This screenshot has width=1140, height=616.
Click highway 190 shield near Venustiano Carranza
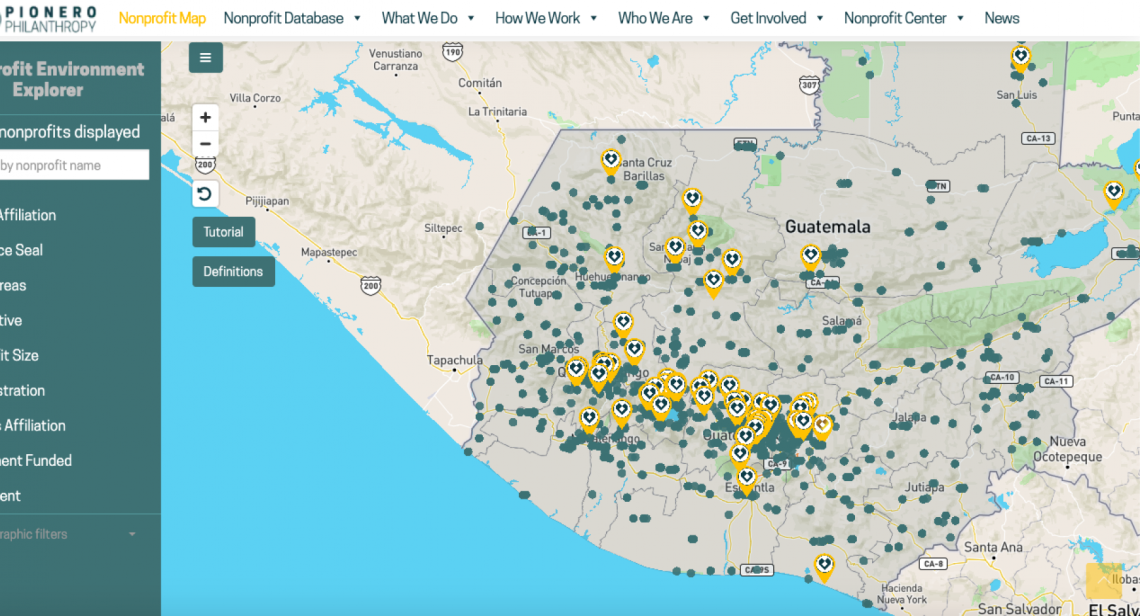point(452,52)
